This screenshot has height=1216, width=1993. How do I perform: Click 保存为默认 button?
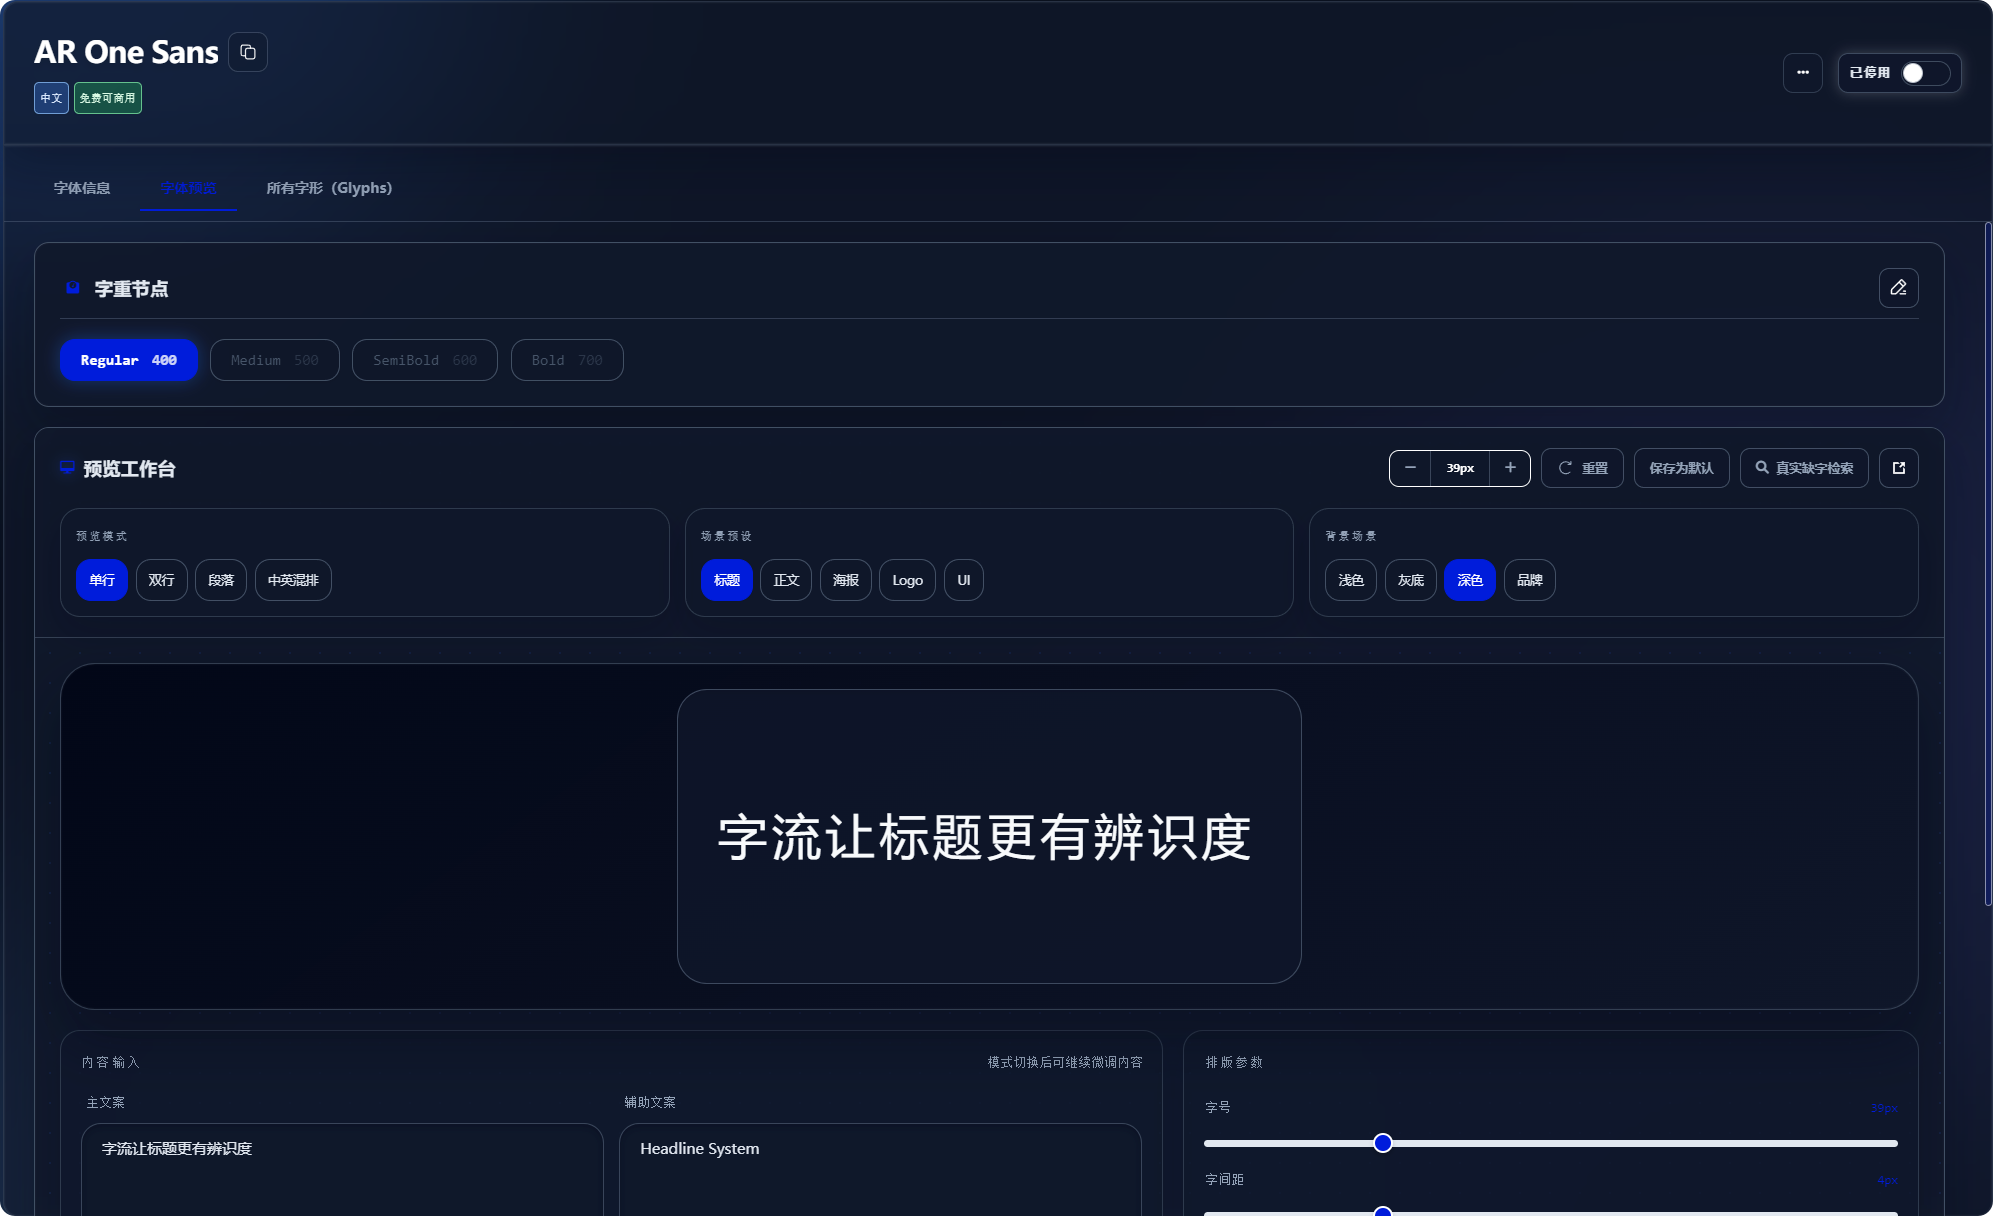click(x=1681, y=468)
